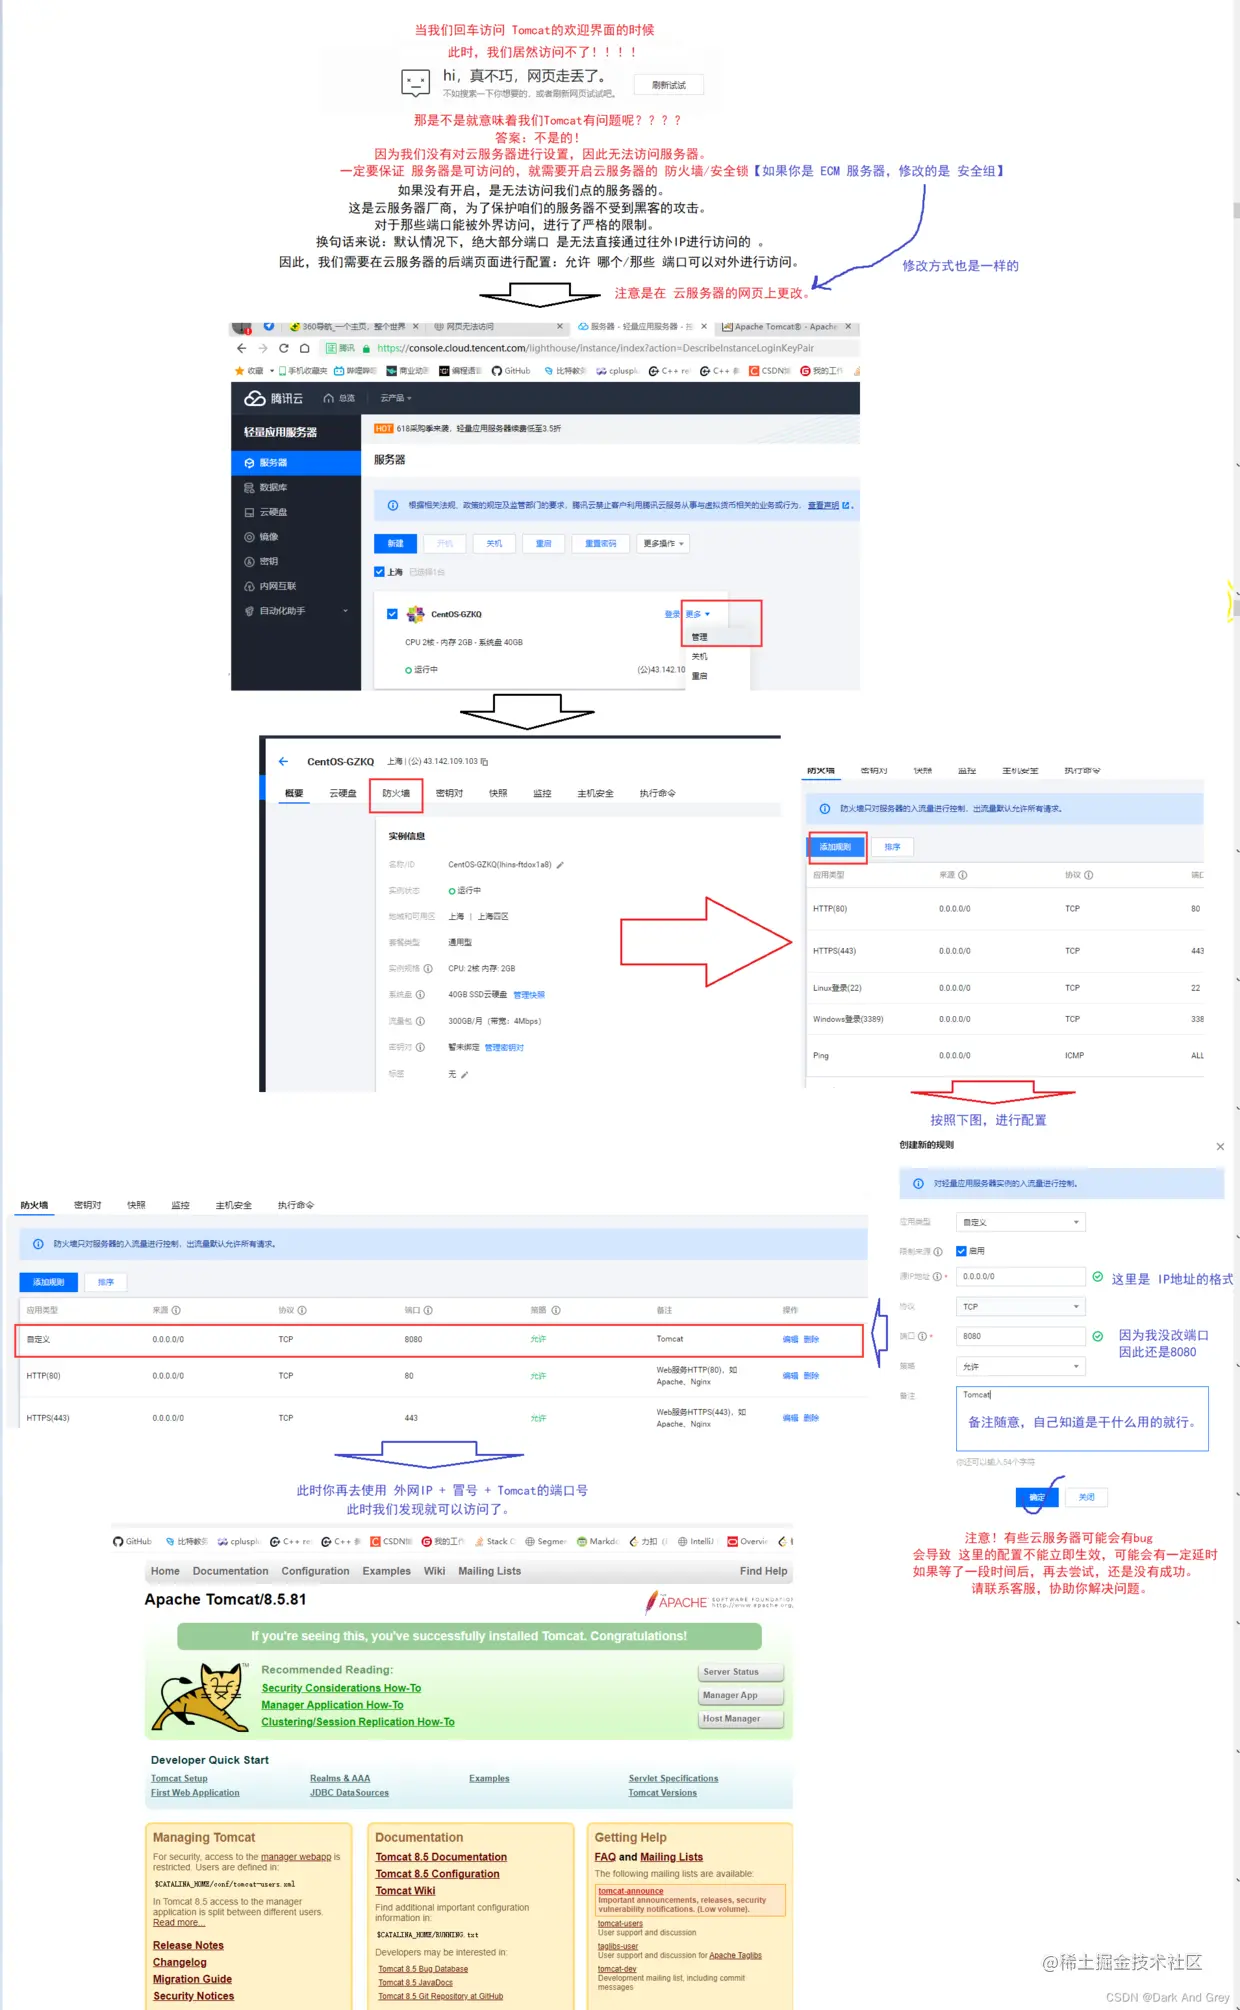1240x2010 pixels.
Task: Click the browser back arrow in Tencent console
Action: (241, 348)
